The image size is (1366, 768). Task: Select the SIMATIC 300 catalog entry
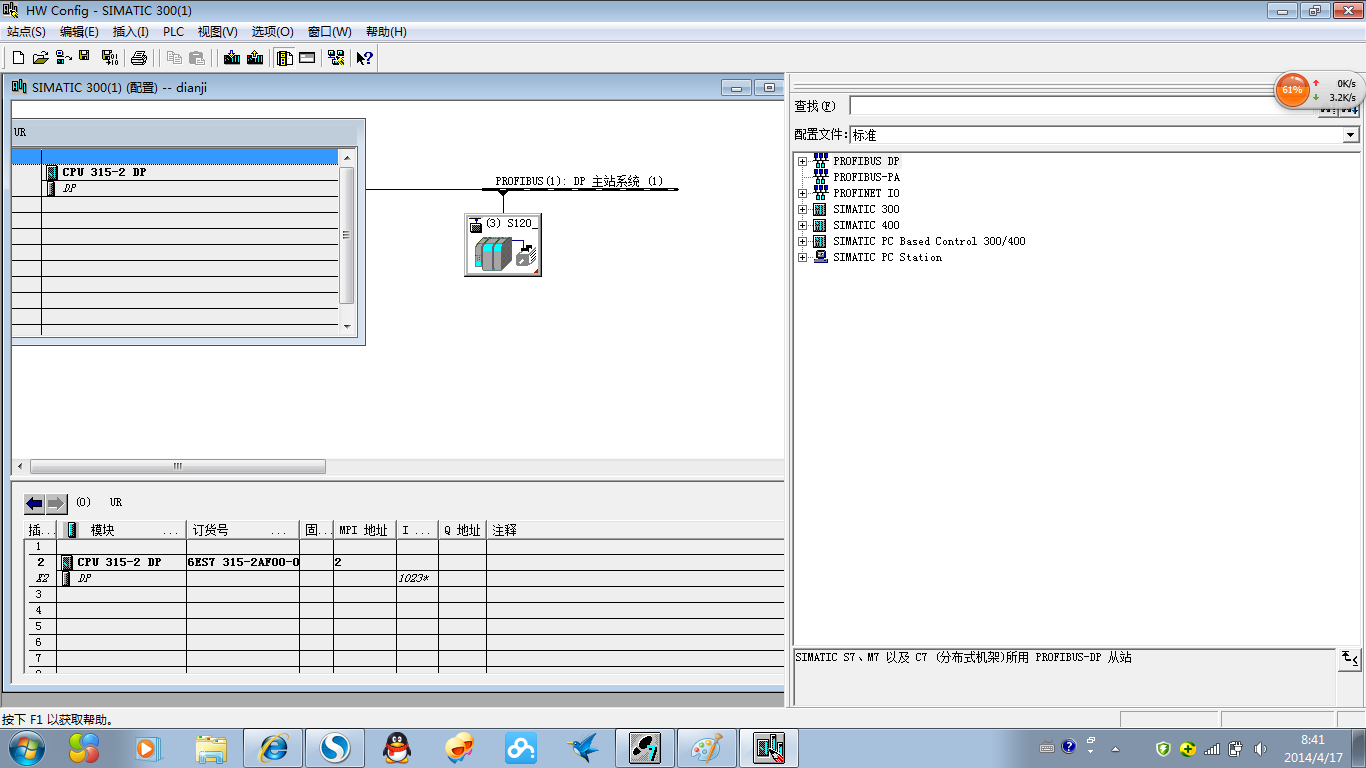tap(866, 209)
